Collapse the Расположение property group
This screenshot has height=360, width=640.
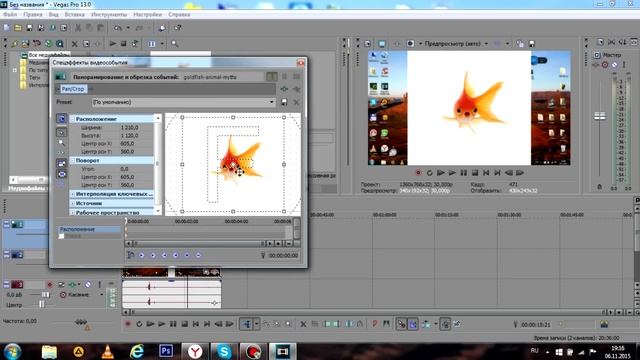tap(73, 119)
